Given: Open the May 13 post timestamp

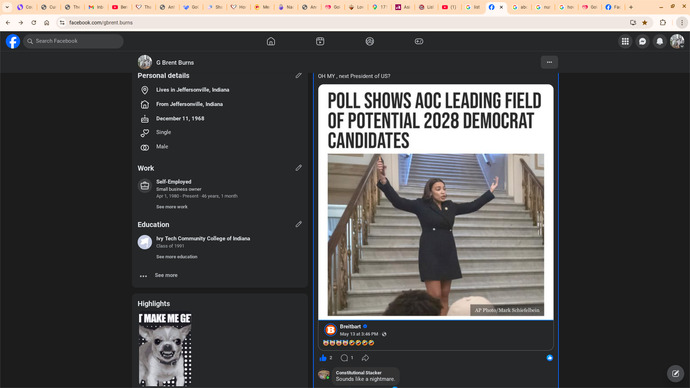Looking at the screenshot, I should click(x=359, y=334).
